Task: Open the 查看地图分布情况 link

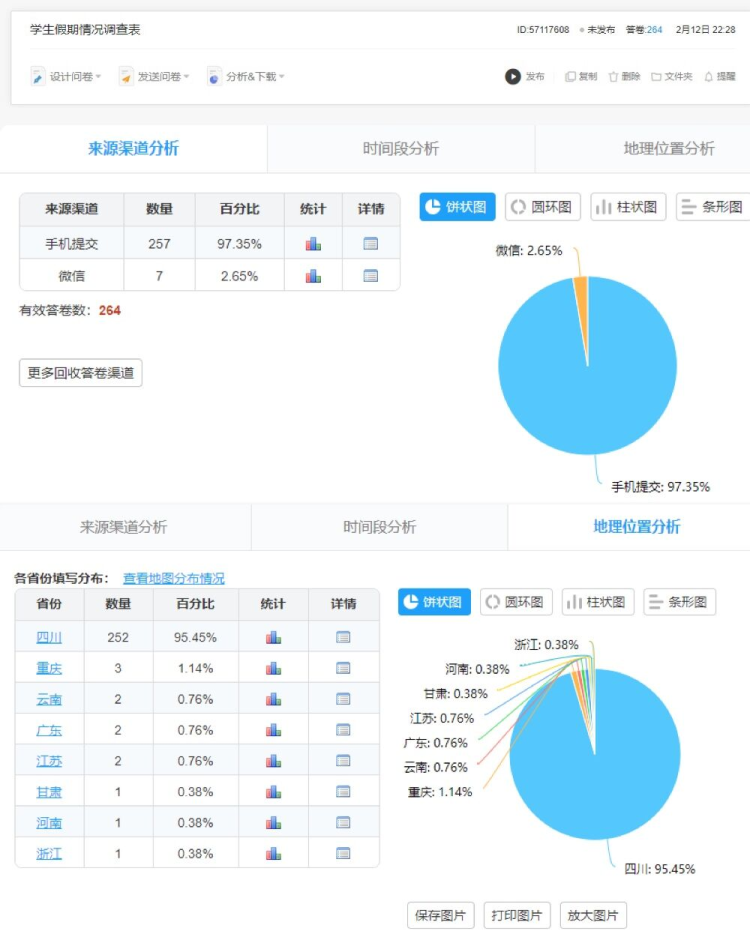Action: point(174,578)
